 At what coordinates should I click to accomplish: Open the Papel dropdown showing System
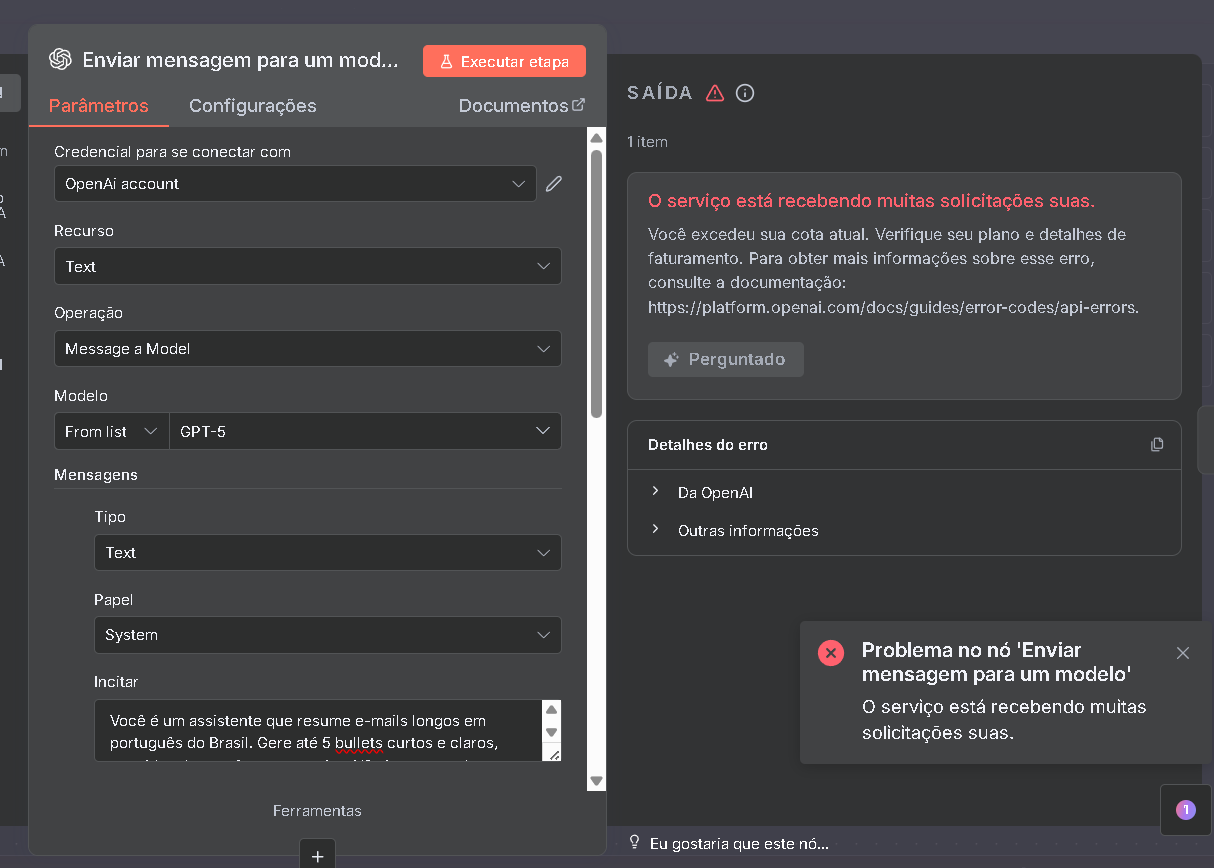tap(327, 635)
